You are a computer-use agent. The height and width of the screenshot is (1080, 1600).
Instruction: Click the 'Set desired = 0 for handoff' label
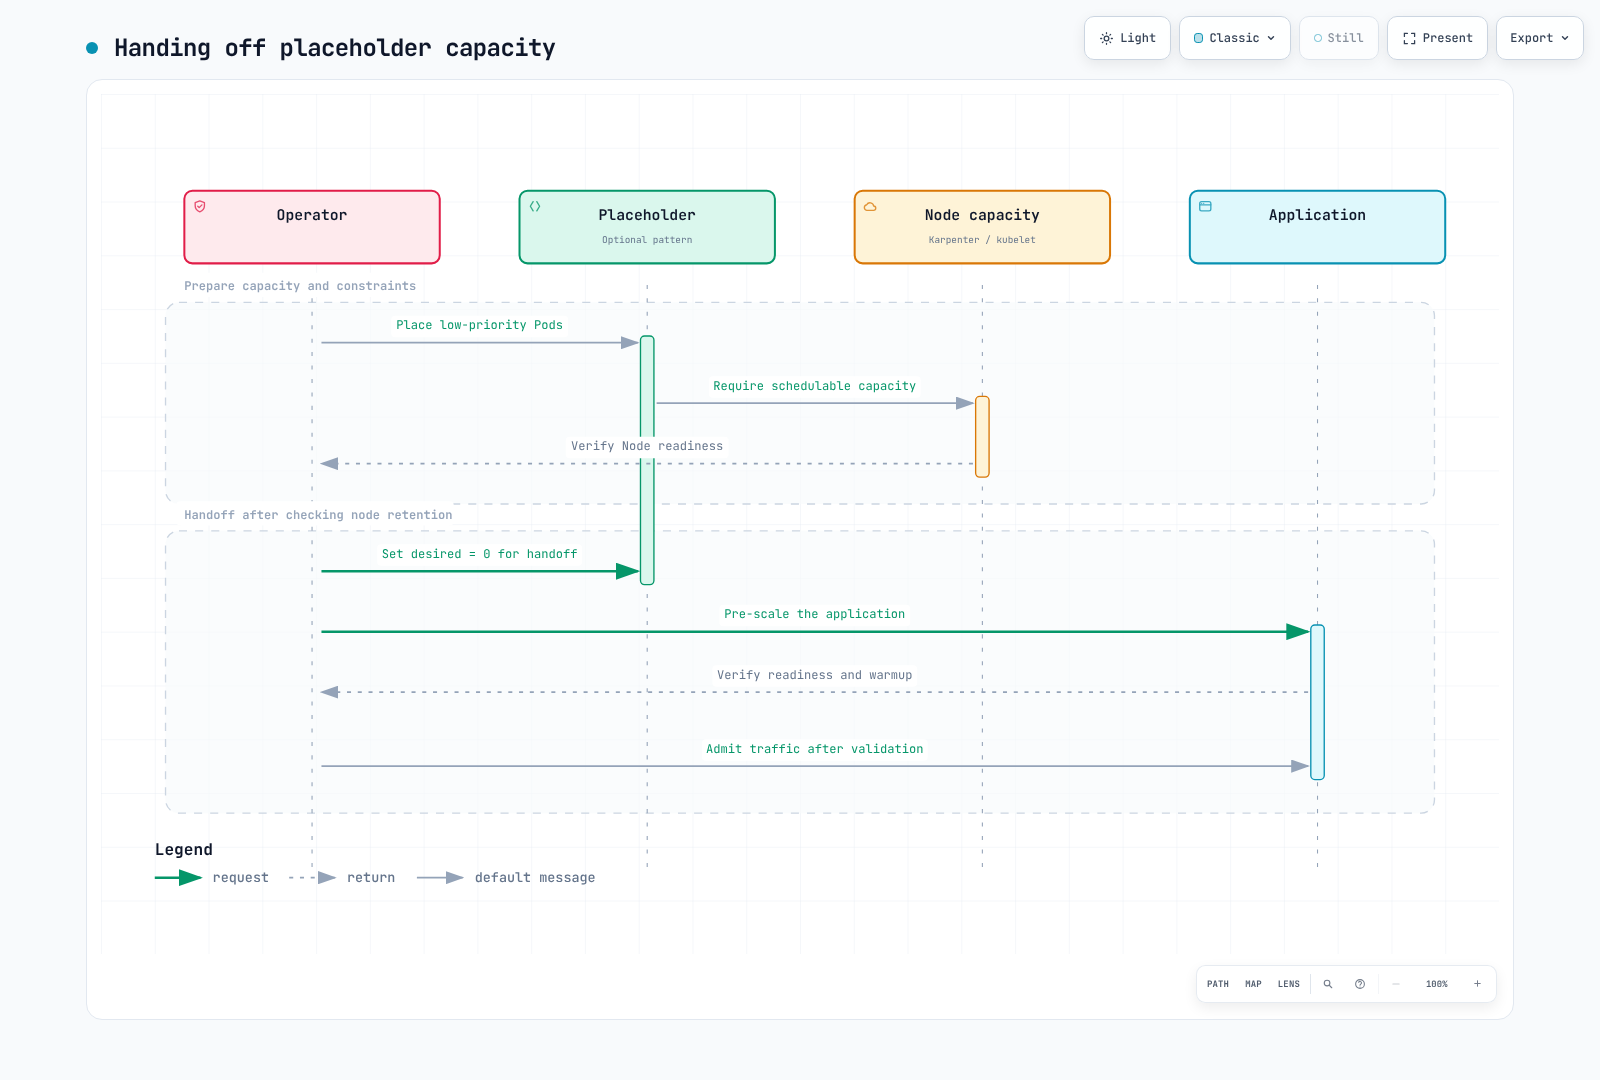pos(479,554)
